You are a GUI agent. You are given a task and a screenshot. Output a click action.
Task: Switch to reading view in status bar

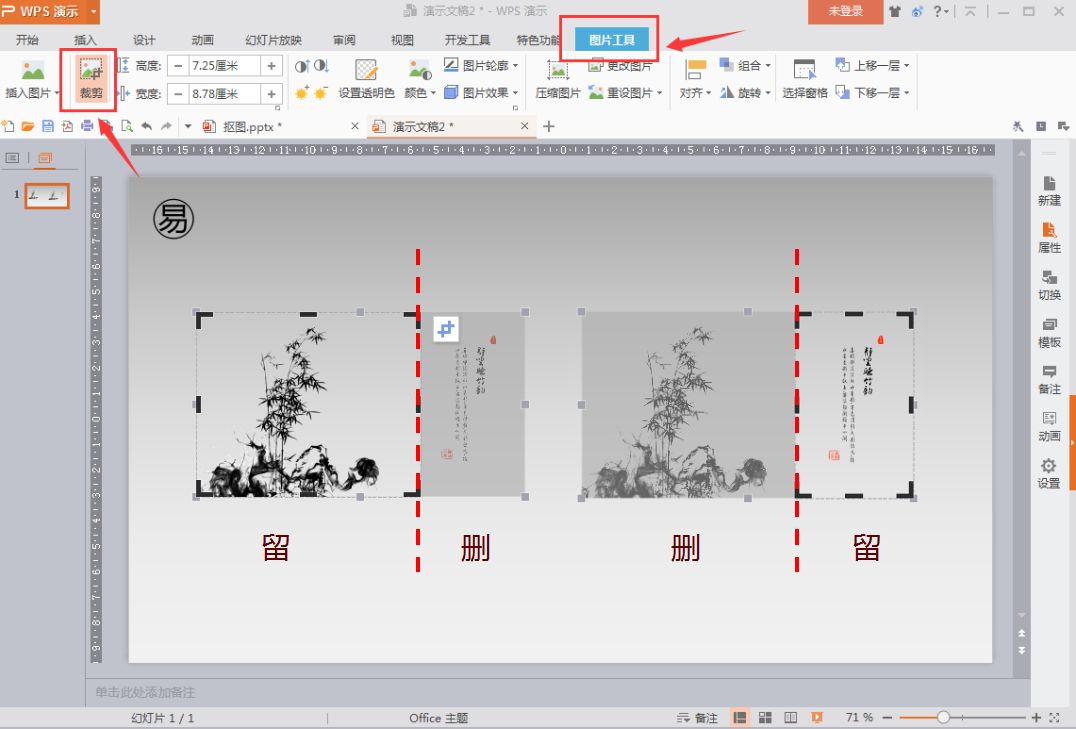click(791, 717)
